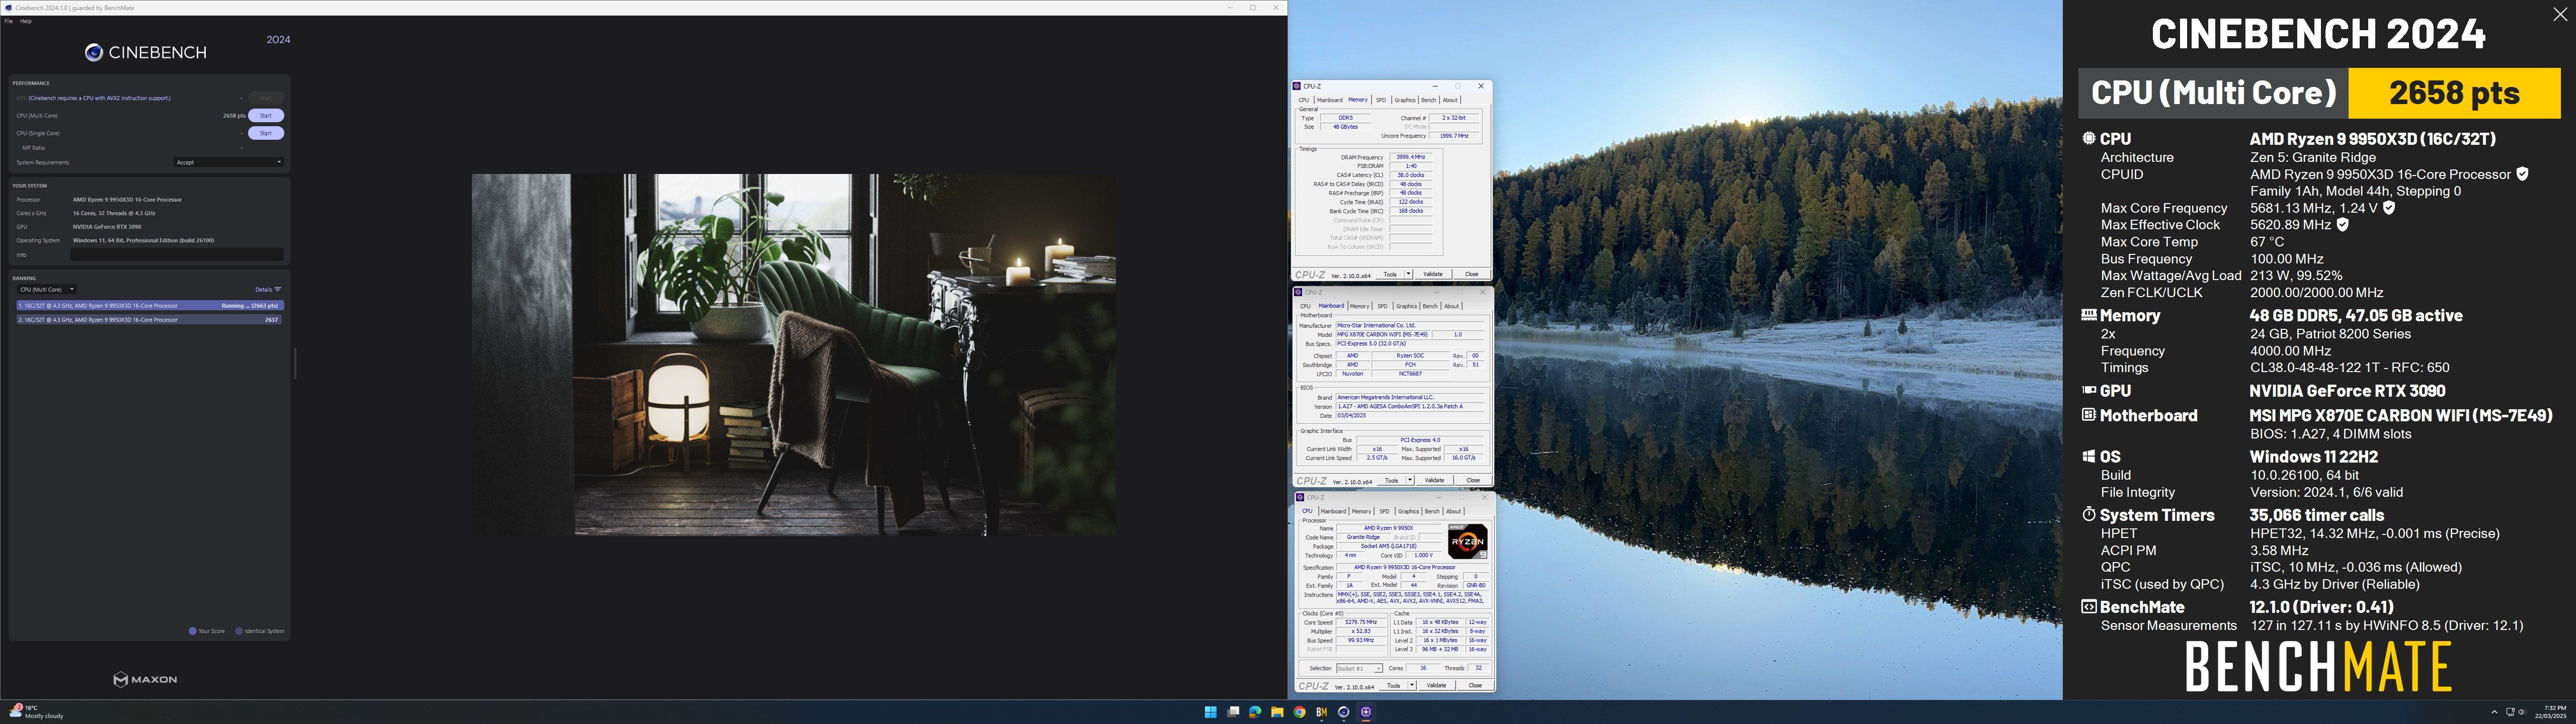Select Graphics tab in Memory CPU-Z window
The height and width of the screenshot is (724, 2576).
[1405, 100]
